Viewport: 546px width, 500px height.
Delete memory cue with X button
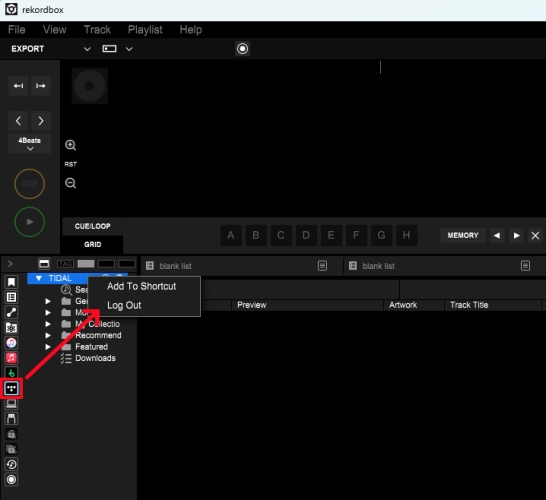[x=535, y=236]
